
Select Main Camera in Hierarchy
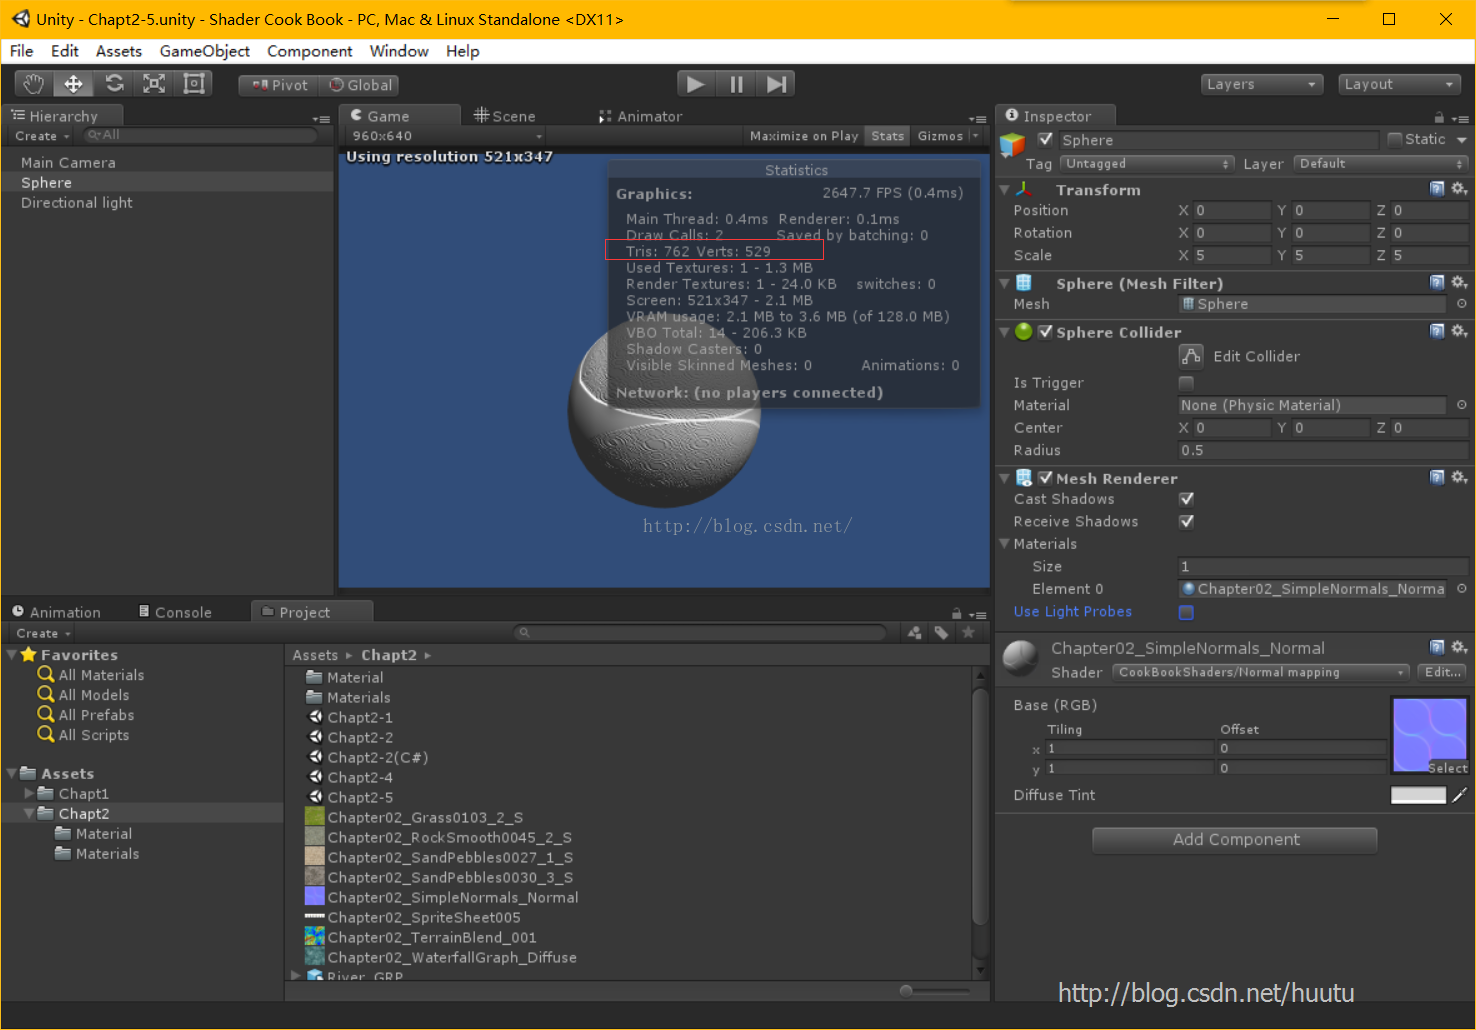pos(68,163)
